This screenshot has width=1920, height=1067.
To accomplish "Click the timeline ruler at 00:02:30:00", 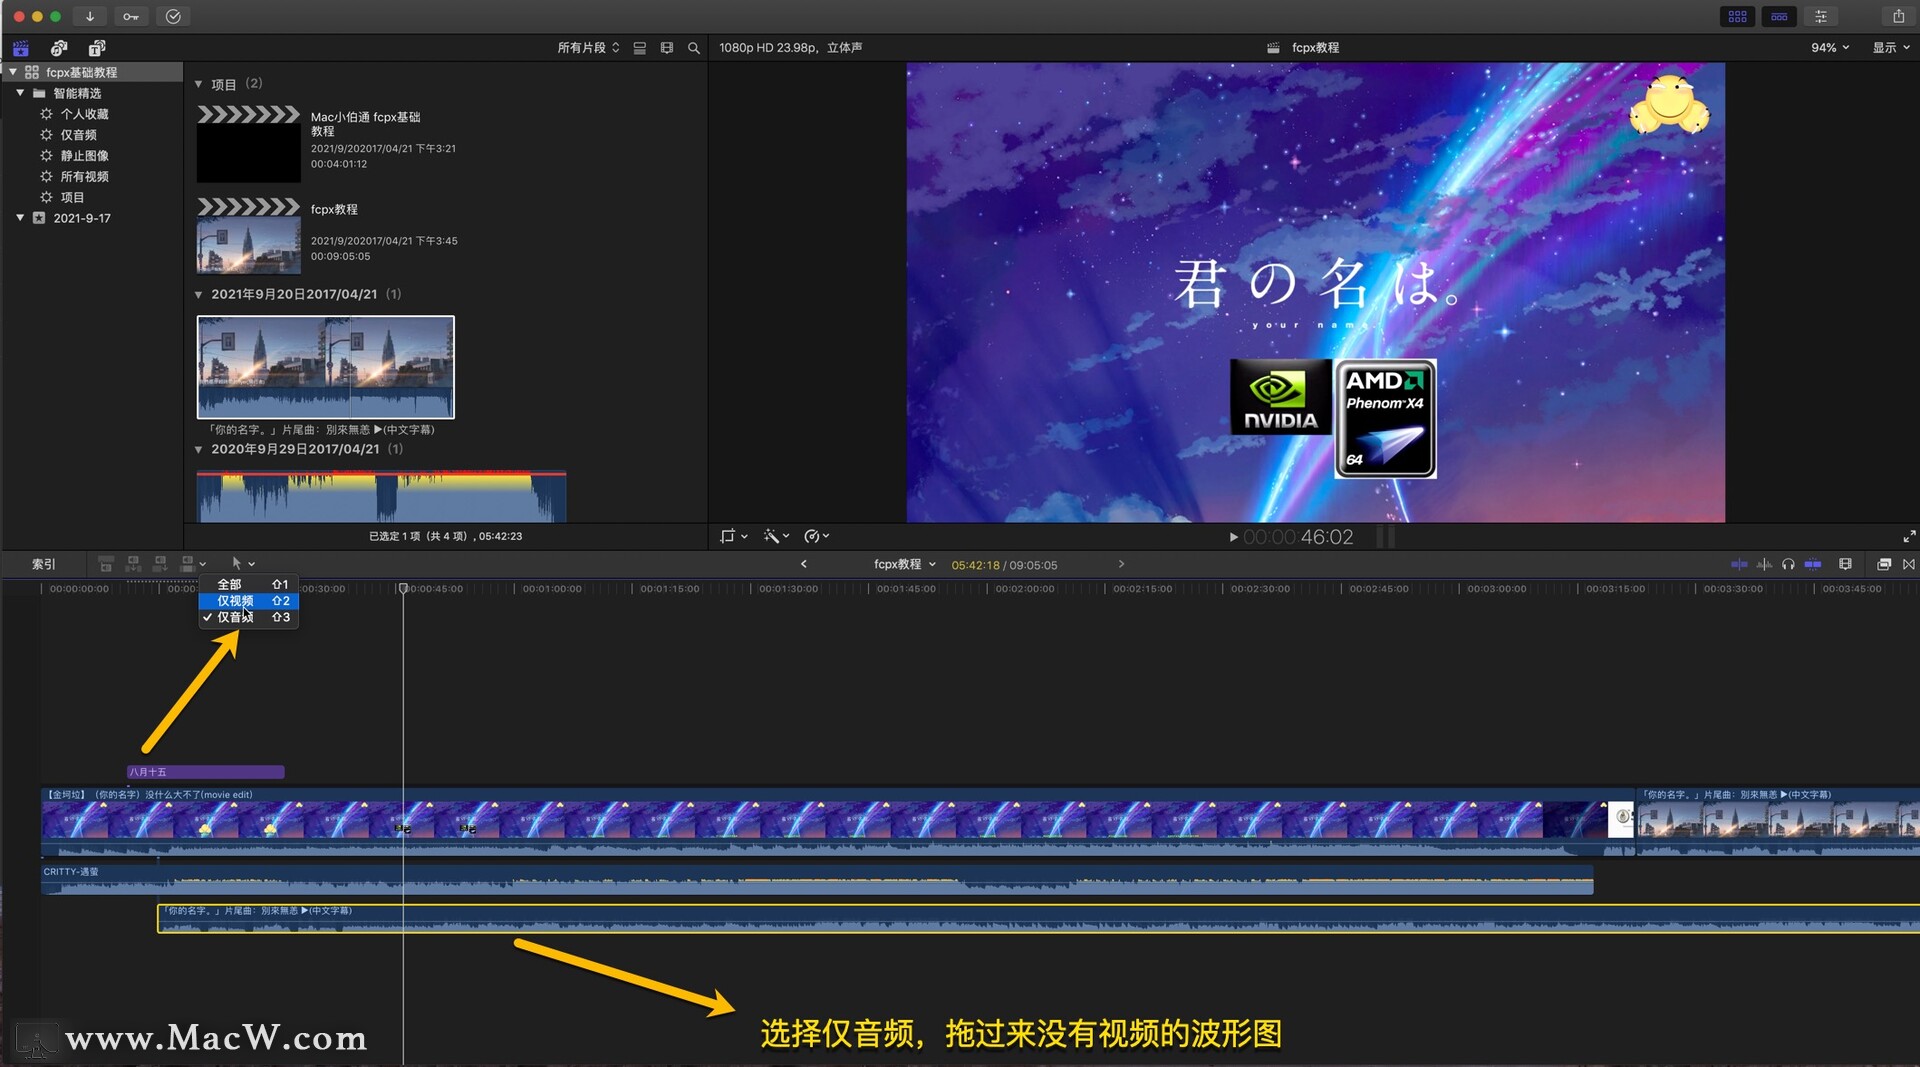I will (x=1261, y=589).
